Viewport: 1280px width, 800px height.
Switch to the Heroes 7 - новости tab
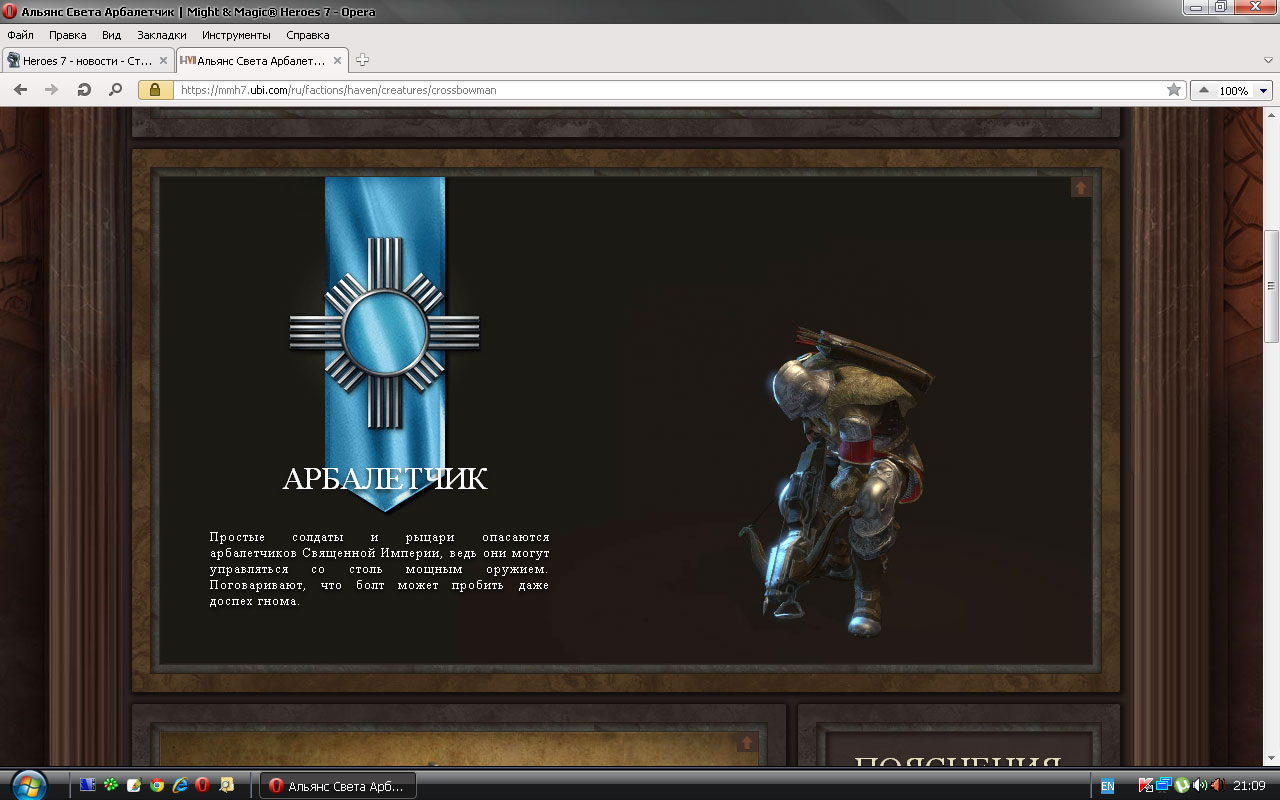click(x=86, y=60)
